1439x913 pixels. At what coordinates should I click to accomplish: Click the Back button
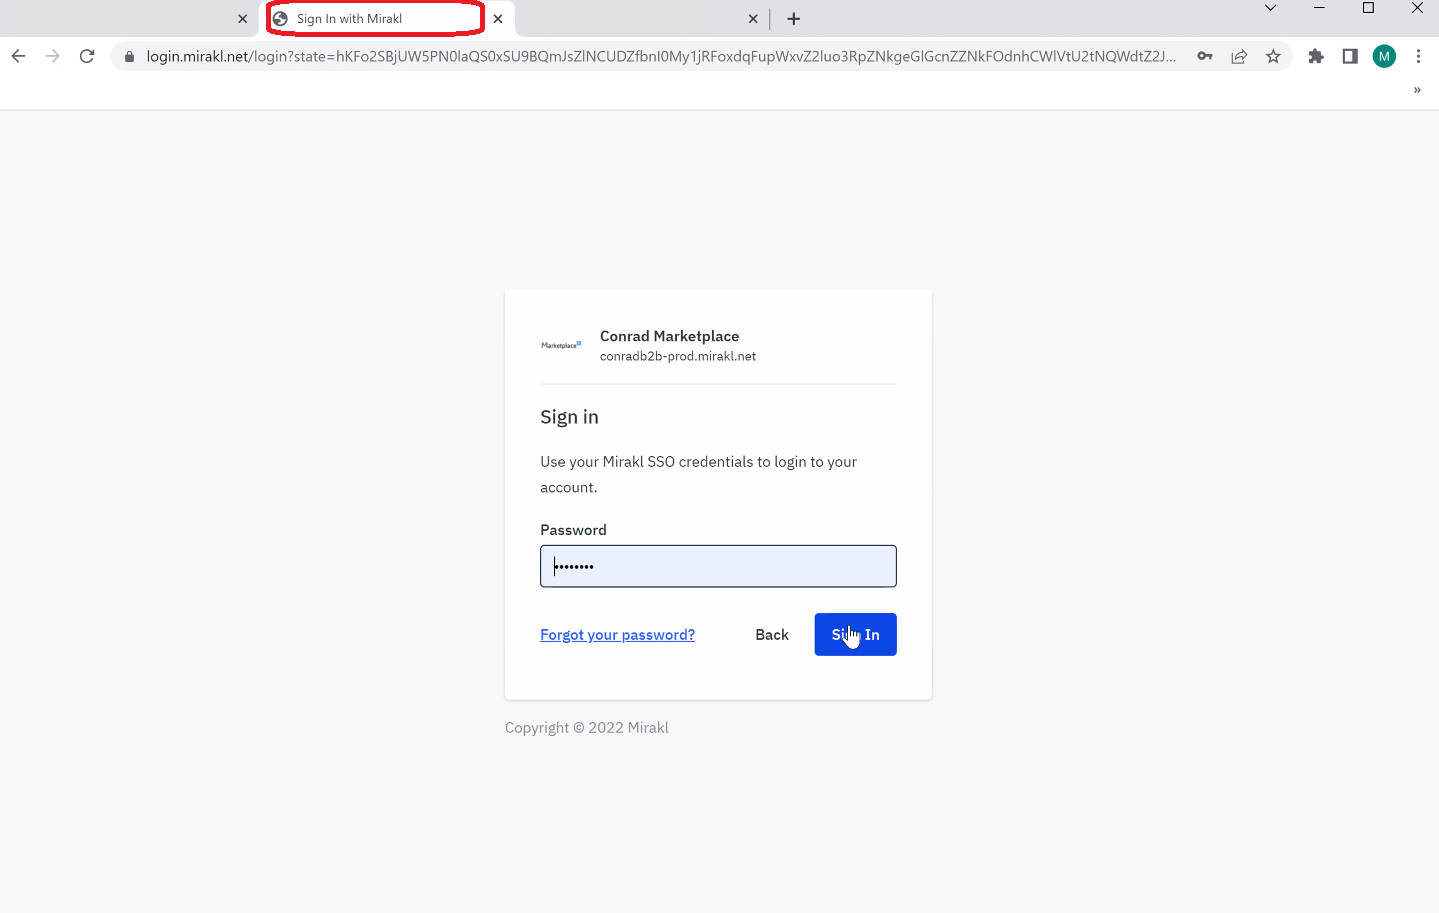click(772, 634)
